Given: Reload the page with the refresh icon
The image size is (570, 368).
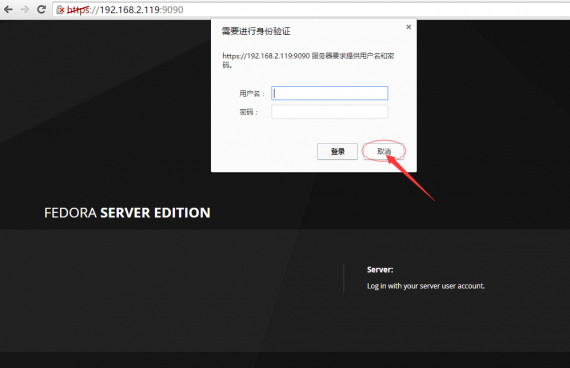Looking at the screenshot, I should [41, 9].
